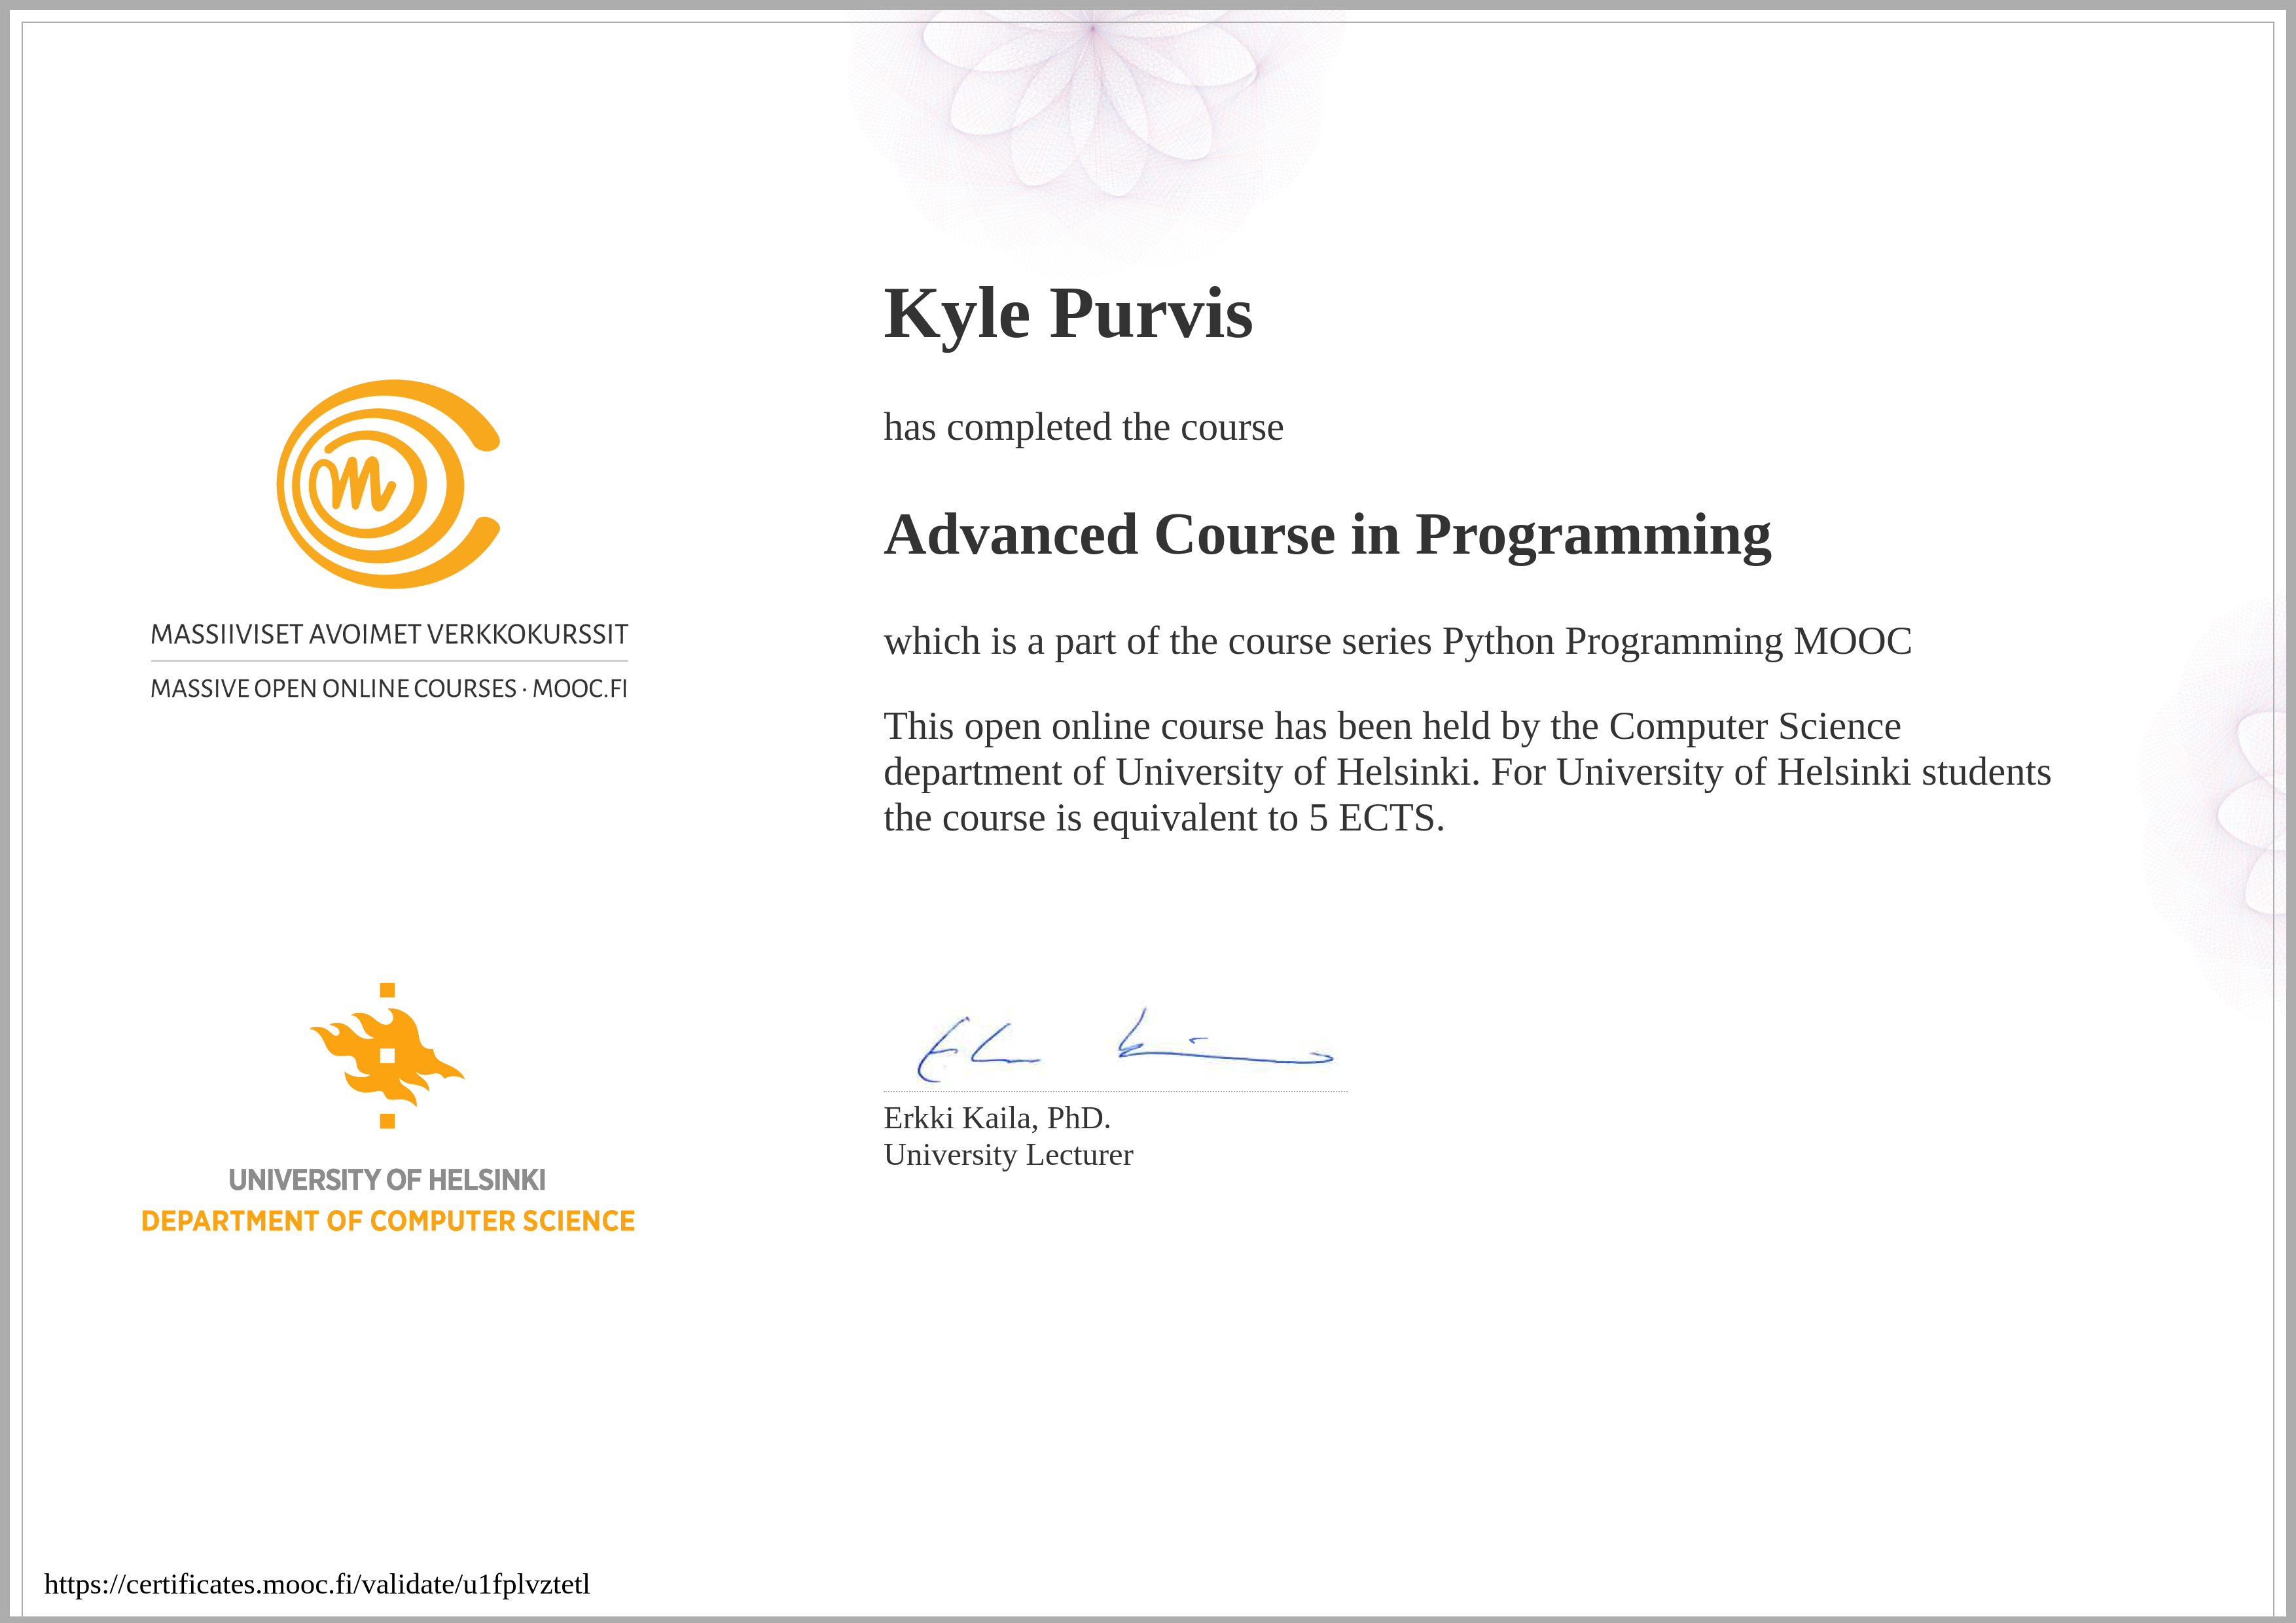Click the DEPARTMENT OF COMPUTER SCIENCE orange text
This screenshot has height=1623, width=2296.
tap(388, 1221)
